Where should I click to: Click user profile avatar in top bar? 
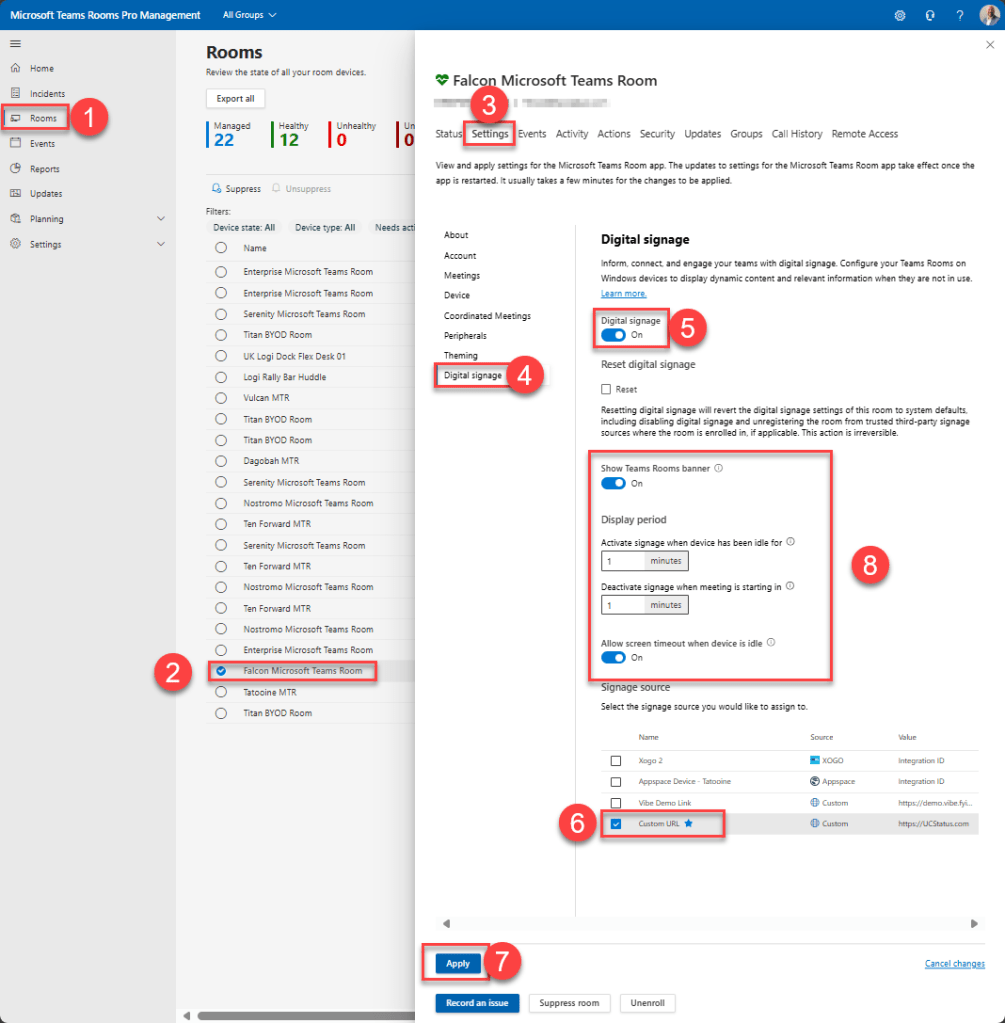(988, 15)
